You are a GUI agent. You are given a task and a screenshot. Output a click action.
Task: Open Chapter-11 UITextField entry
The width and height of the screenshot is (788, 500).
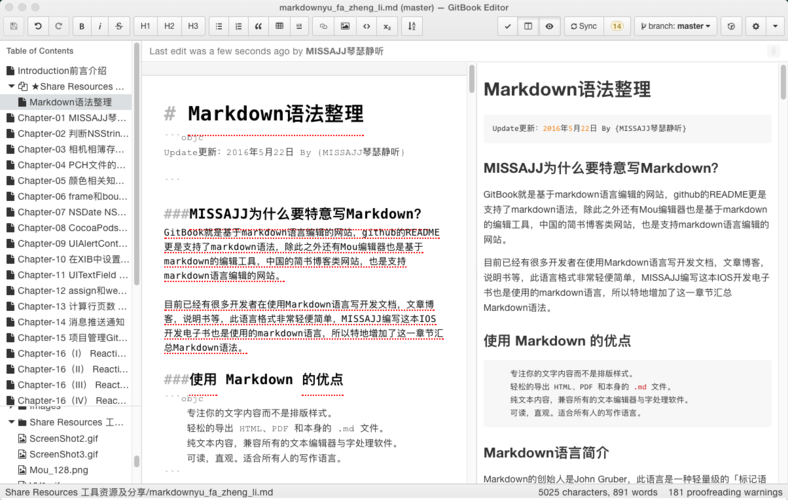click(66, 275)
